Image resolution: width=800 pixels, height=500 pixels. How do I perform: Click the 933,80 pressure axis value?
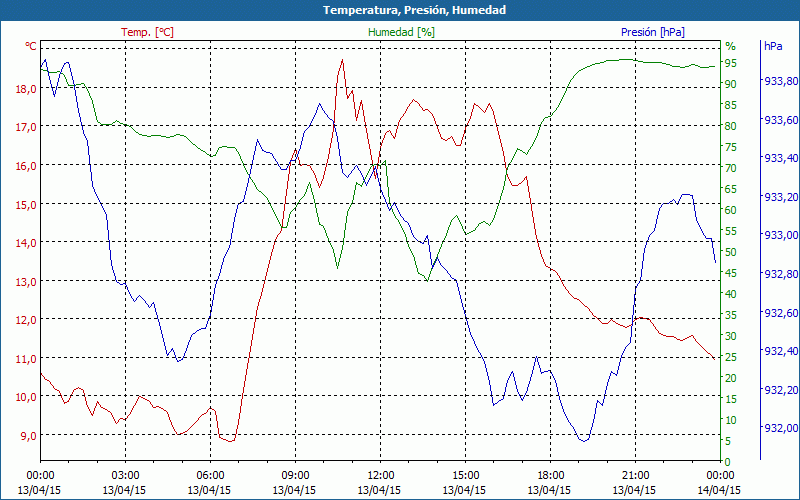[780, 81]
